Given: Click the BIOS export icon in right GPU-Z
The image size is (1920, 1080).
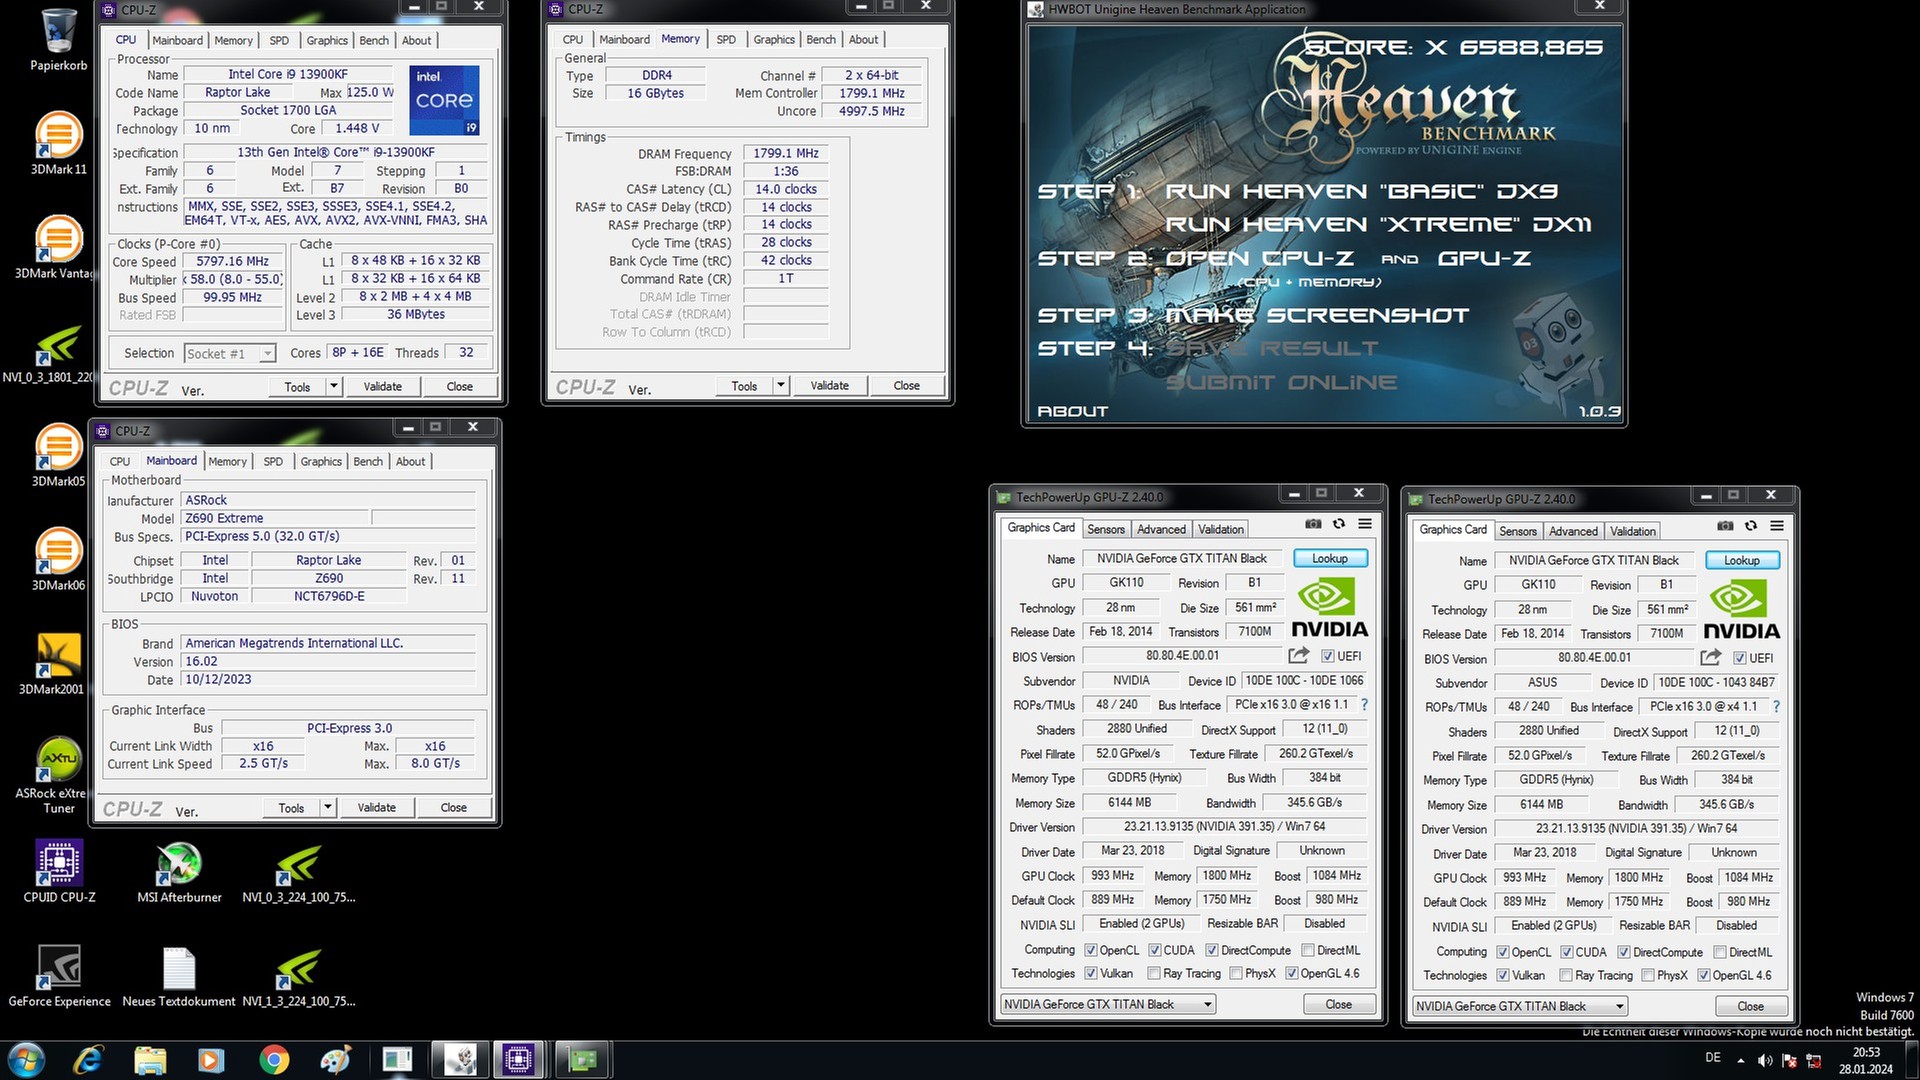Looking at the screenshot, I should (x=1710, y=658).
